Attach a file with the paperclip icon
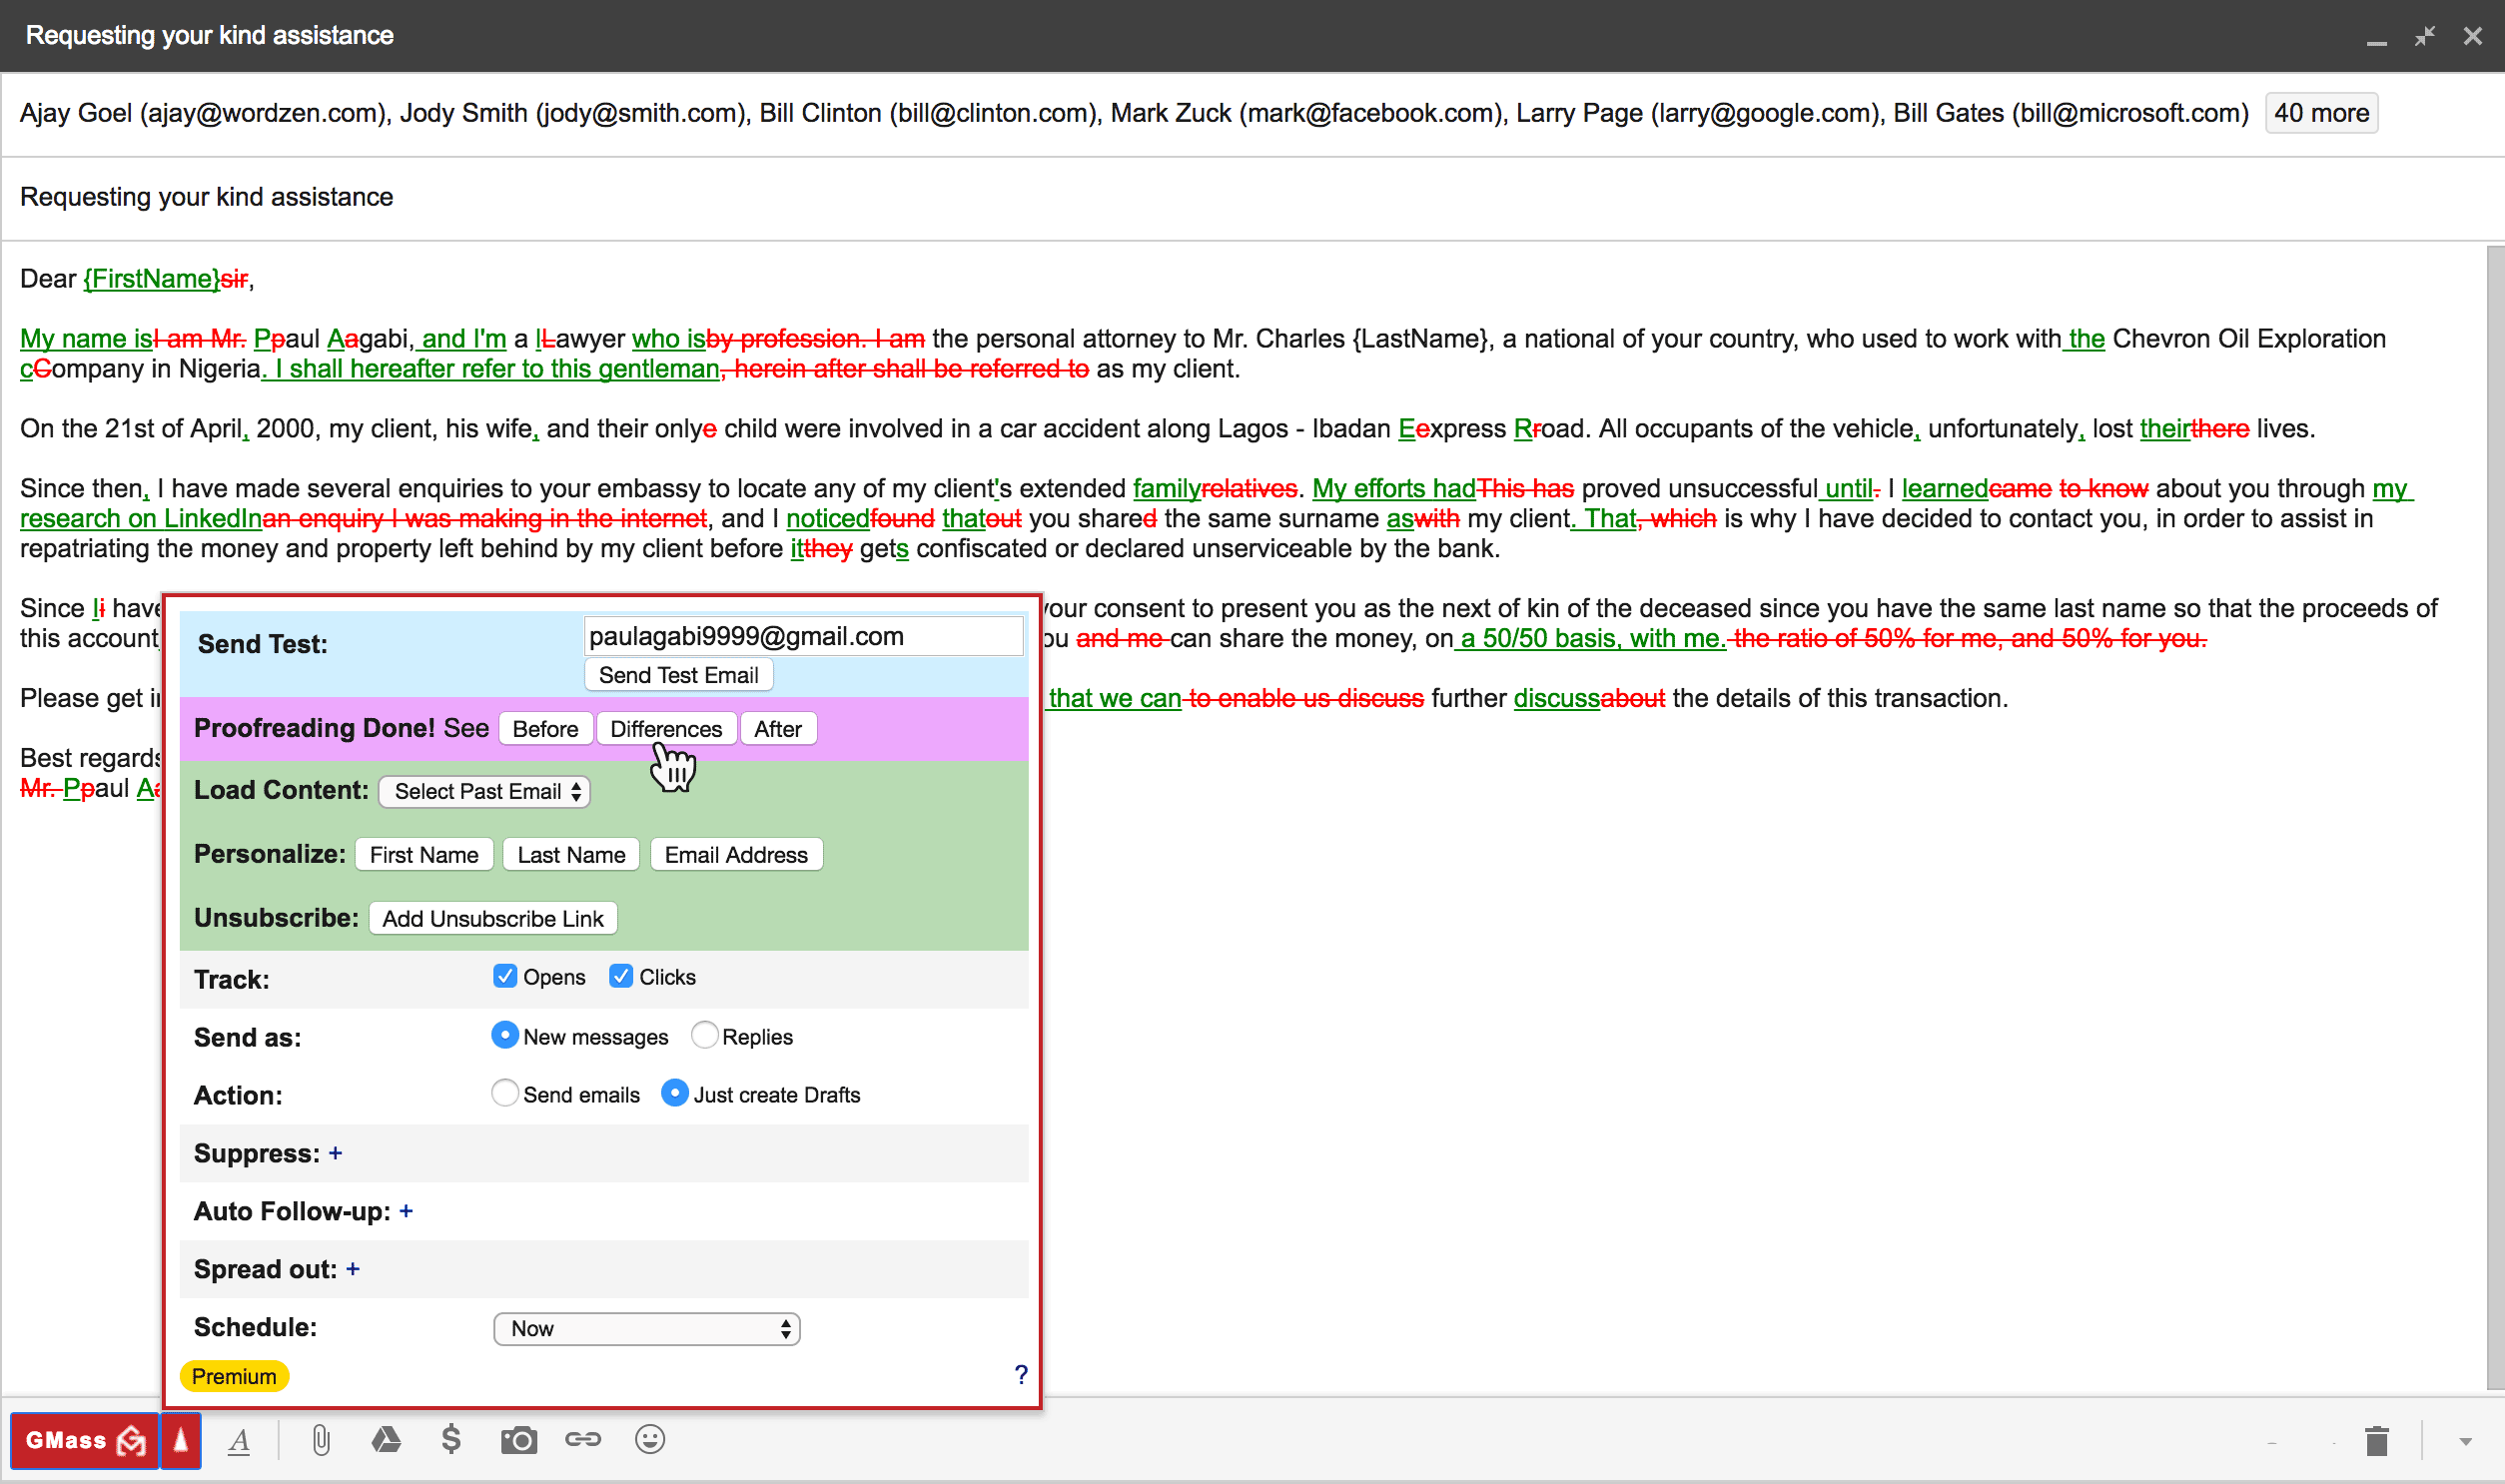 pos(320,1440)
